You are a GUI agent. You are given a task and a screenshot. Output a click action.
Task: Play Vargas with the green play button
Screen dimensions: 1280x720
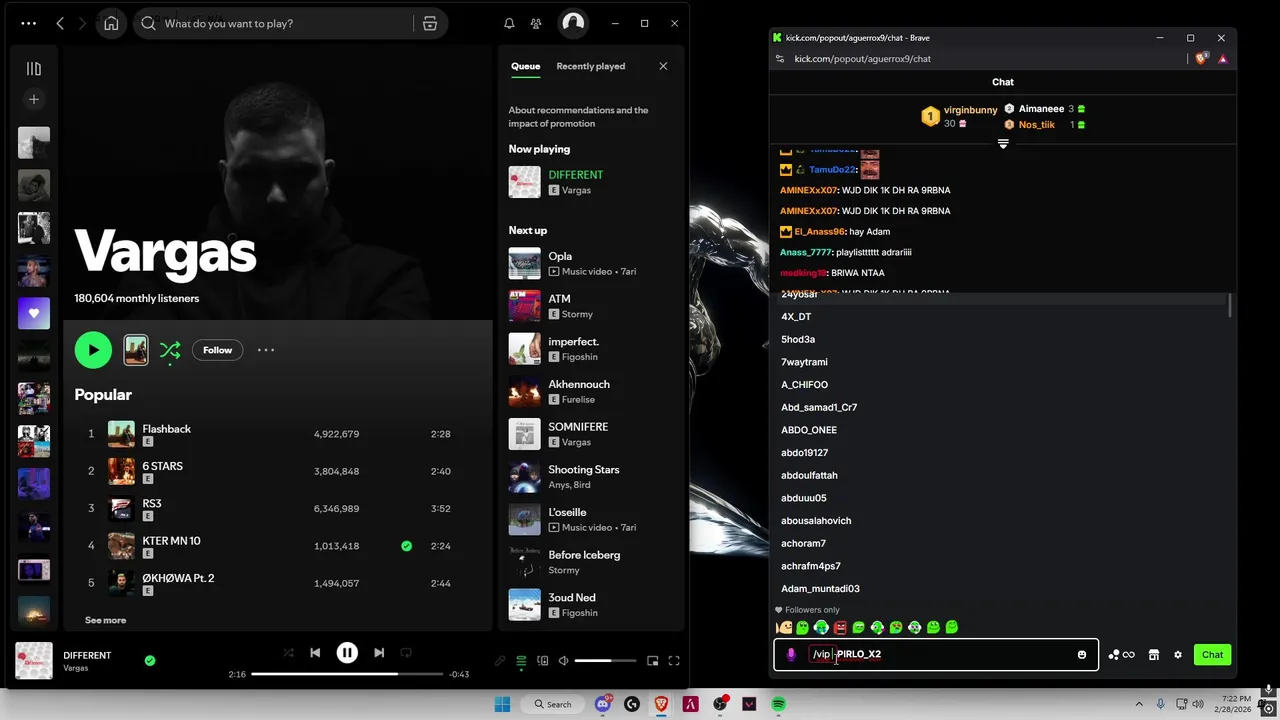[93, 350]
